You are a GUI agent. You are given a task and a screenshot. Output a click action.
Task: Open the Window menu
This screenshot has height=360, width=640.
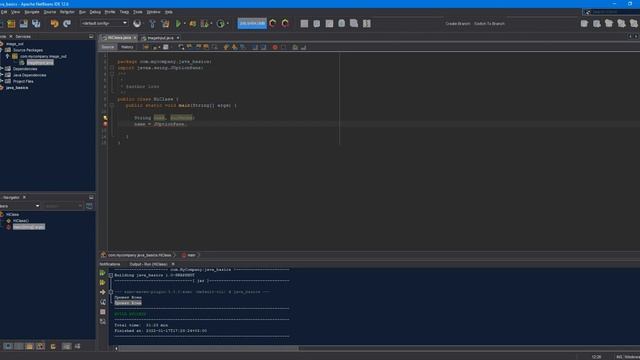click(x=153, y=12)
